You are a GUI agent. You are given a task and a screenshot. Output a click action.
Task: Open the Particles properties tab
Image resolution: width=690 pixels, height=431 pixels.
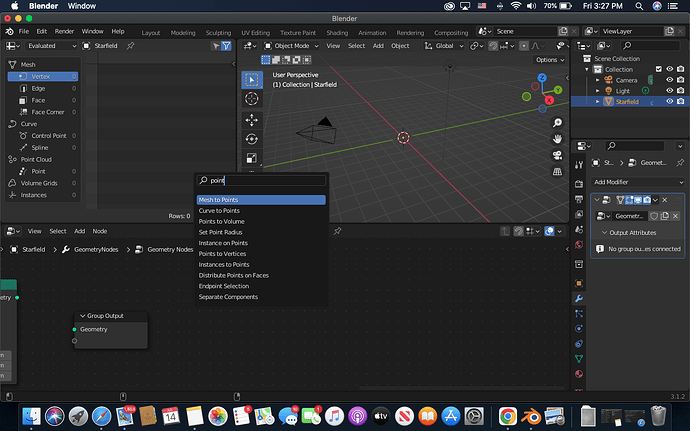point(579,313)
